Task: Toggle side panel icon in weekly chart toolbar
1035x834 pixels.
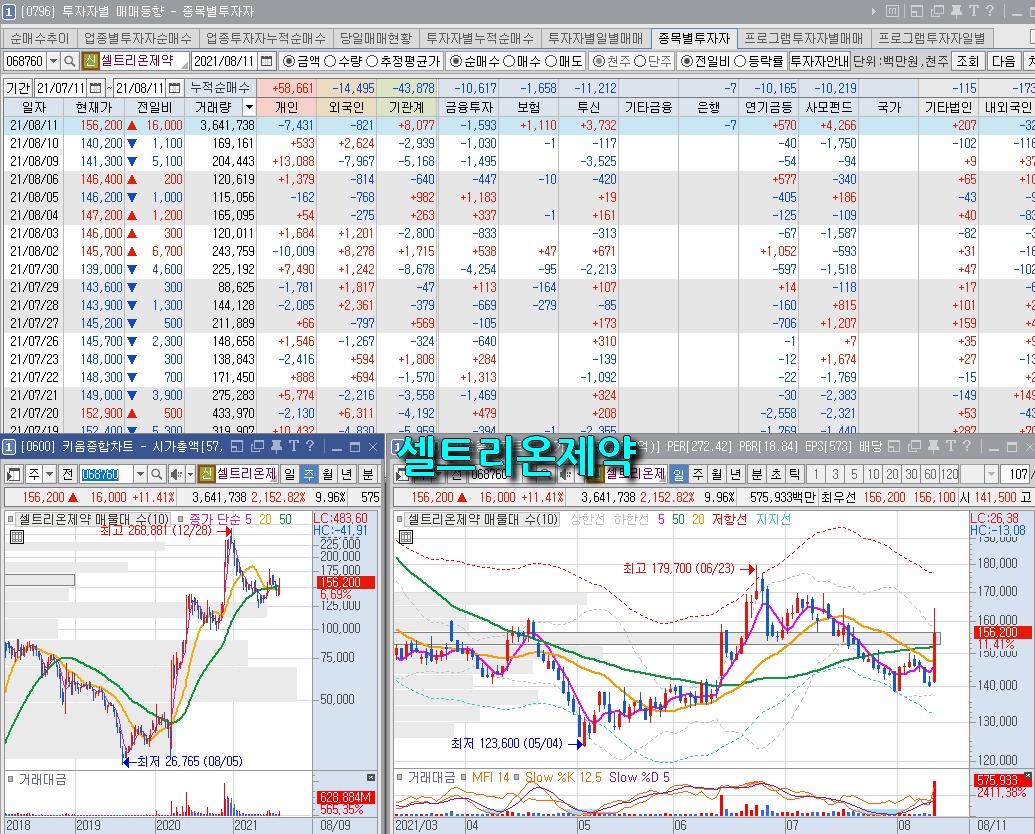Action: 13,474
